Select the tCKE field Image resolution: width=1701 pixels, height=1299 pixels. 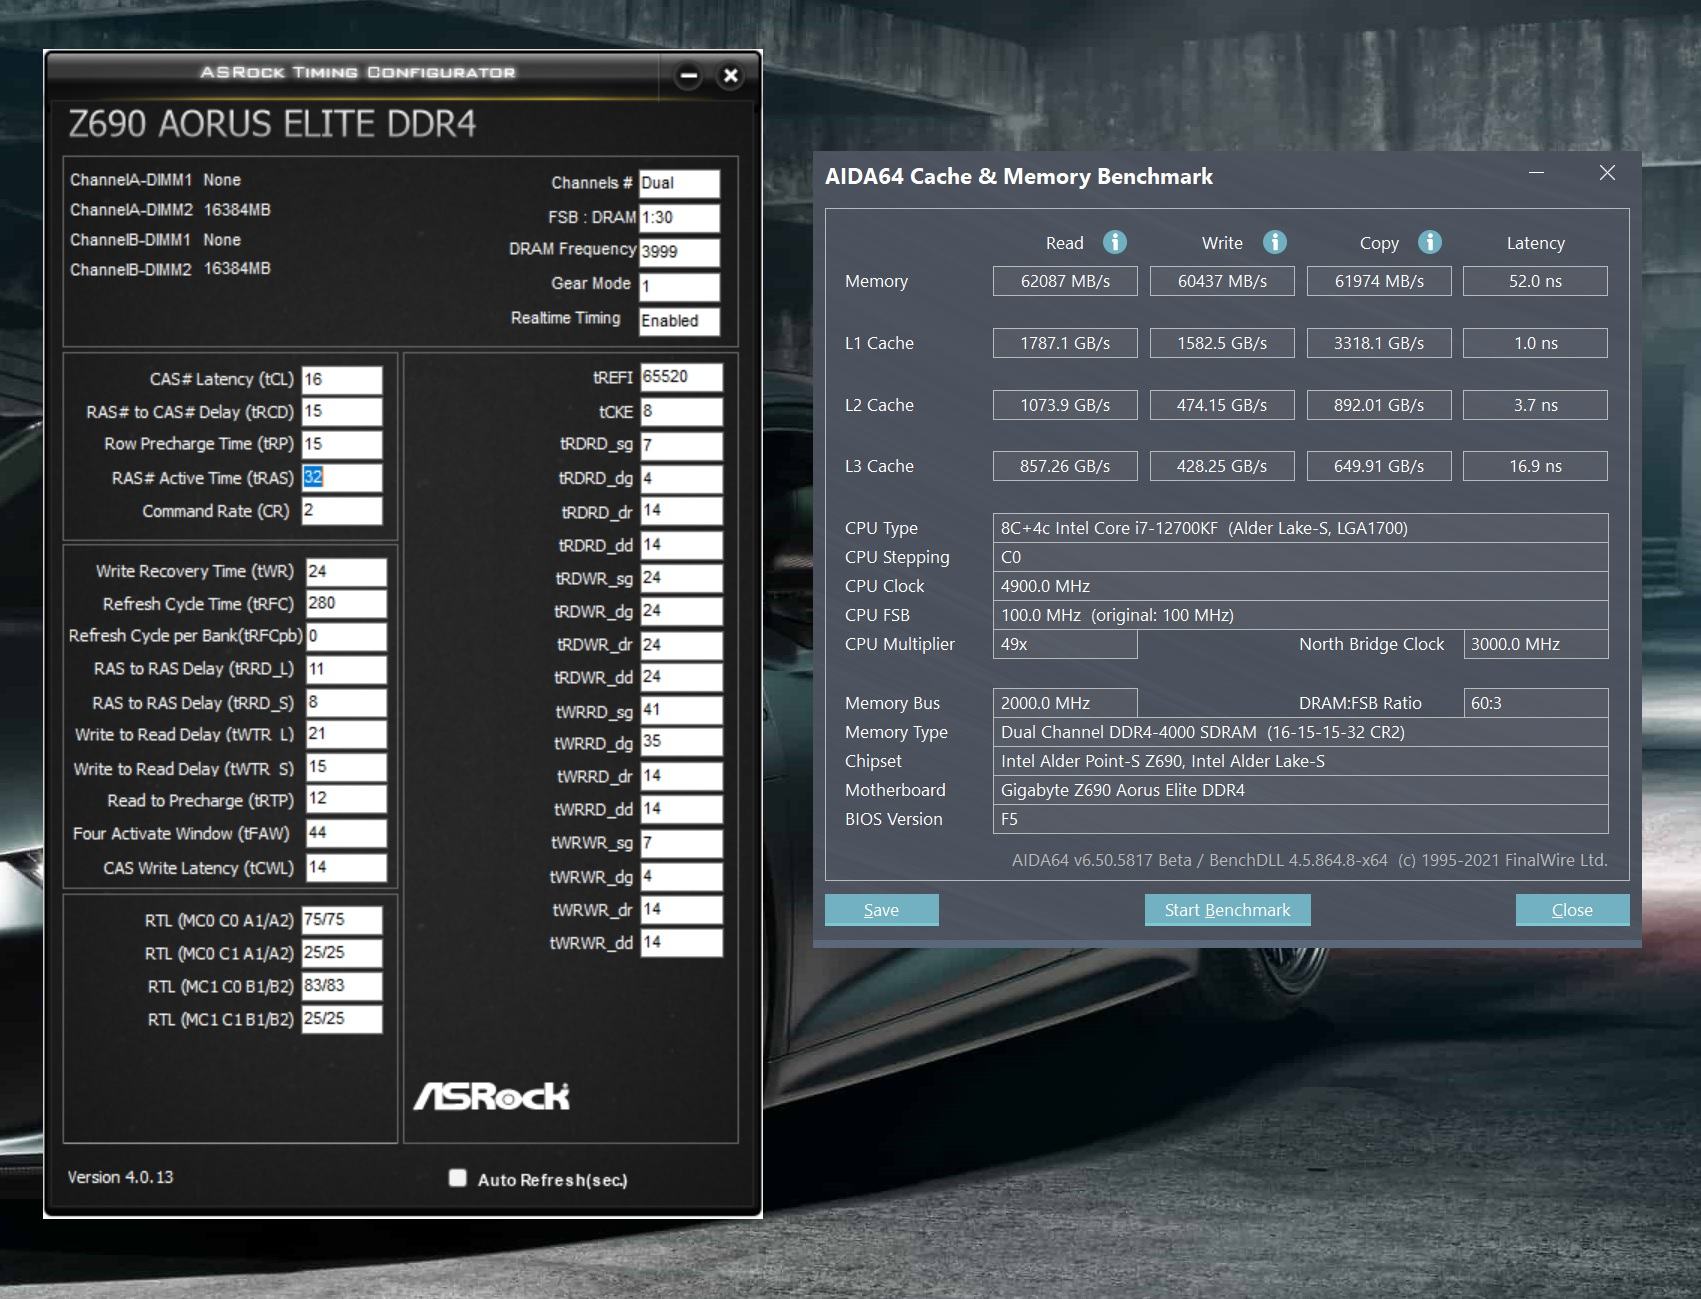pyautogui.click(x=681, y=411)
